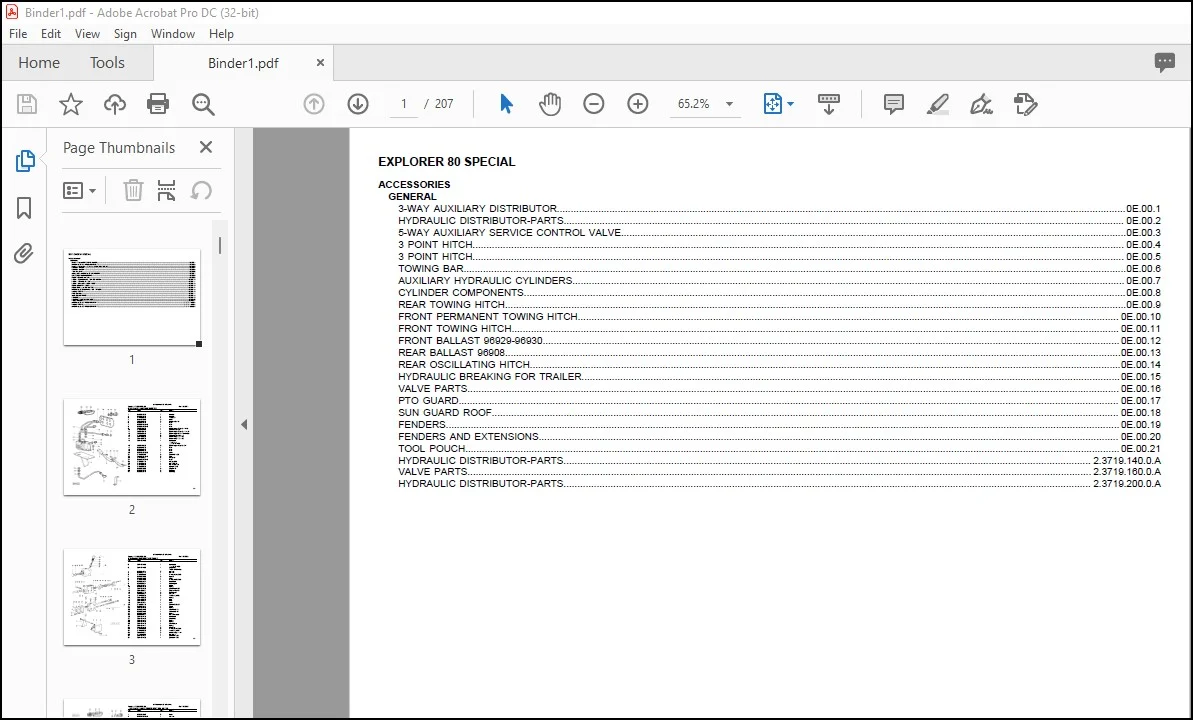1193x720 pixels.
Task: Add file to starred with star icon
Action: [71, 104]
